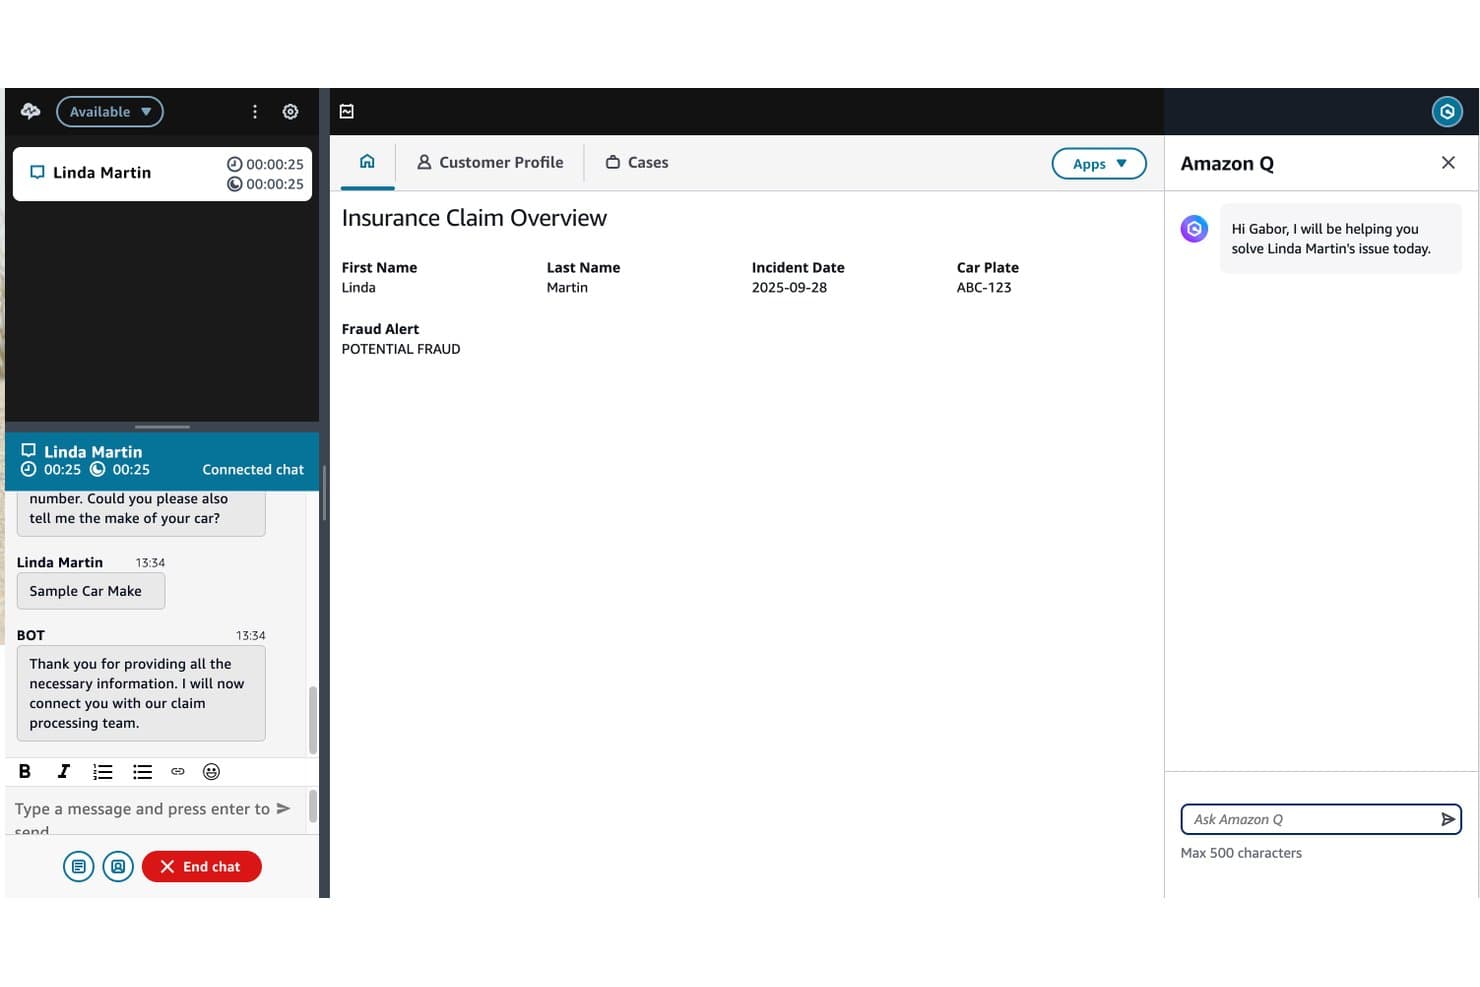Screen dimensions: 1480x987
Task: Close the Amazon Q panel
Action: [x=1448, y=163]
